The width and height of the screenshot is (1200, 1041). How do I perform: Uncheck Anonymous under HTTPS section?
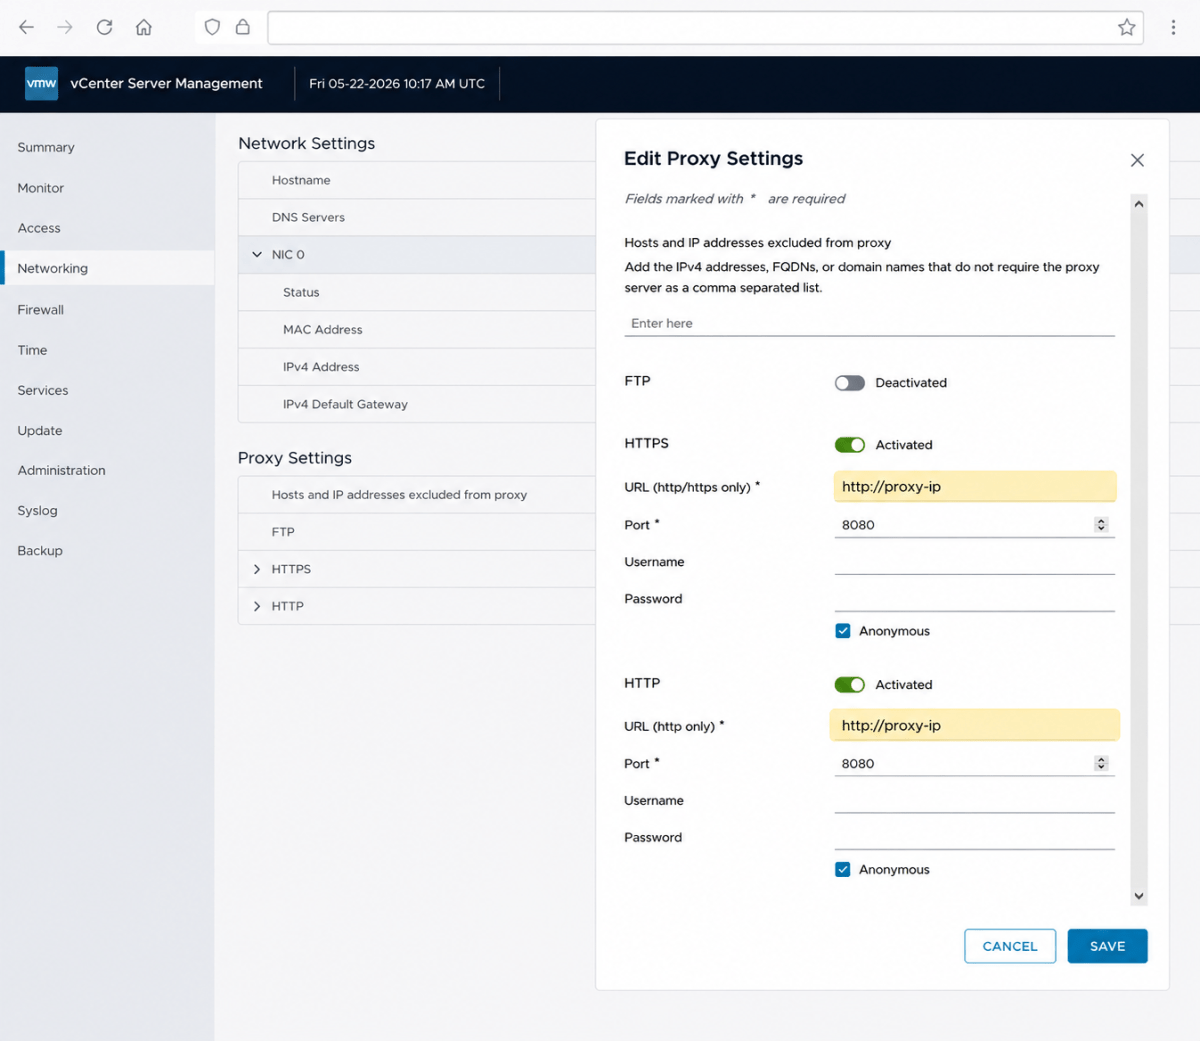coord(843,631)
